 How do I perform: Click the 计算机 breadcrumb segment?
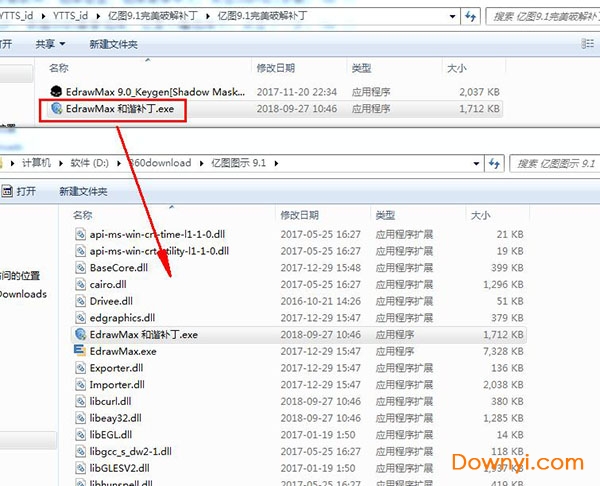(x=36, y=163)
